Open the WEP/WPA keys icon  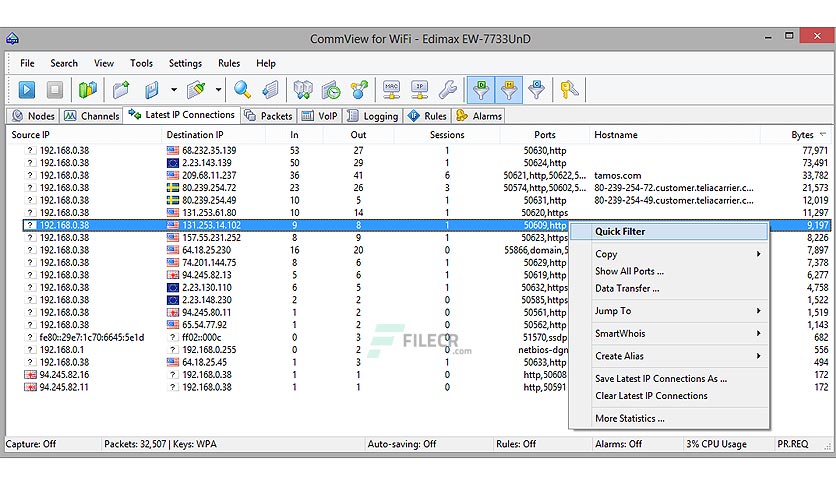(x=569, y=90)
